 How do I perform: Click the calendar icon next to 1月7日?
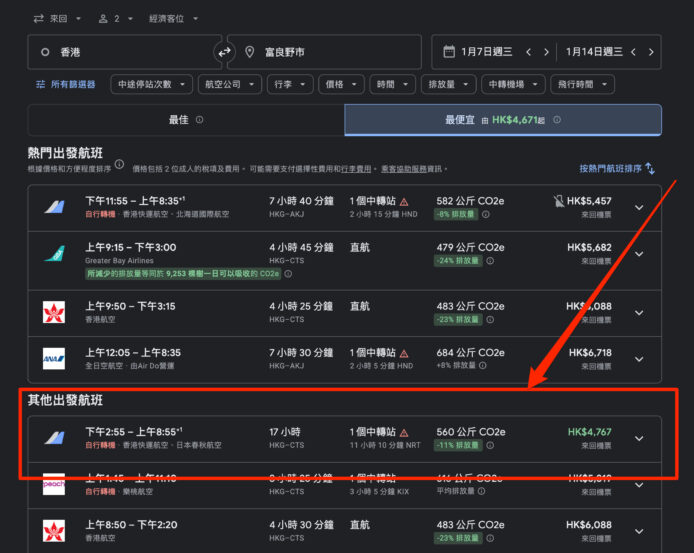tap(449, 52)
